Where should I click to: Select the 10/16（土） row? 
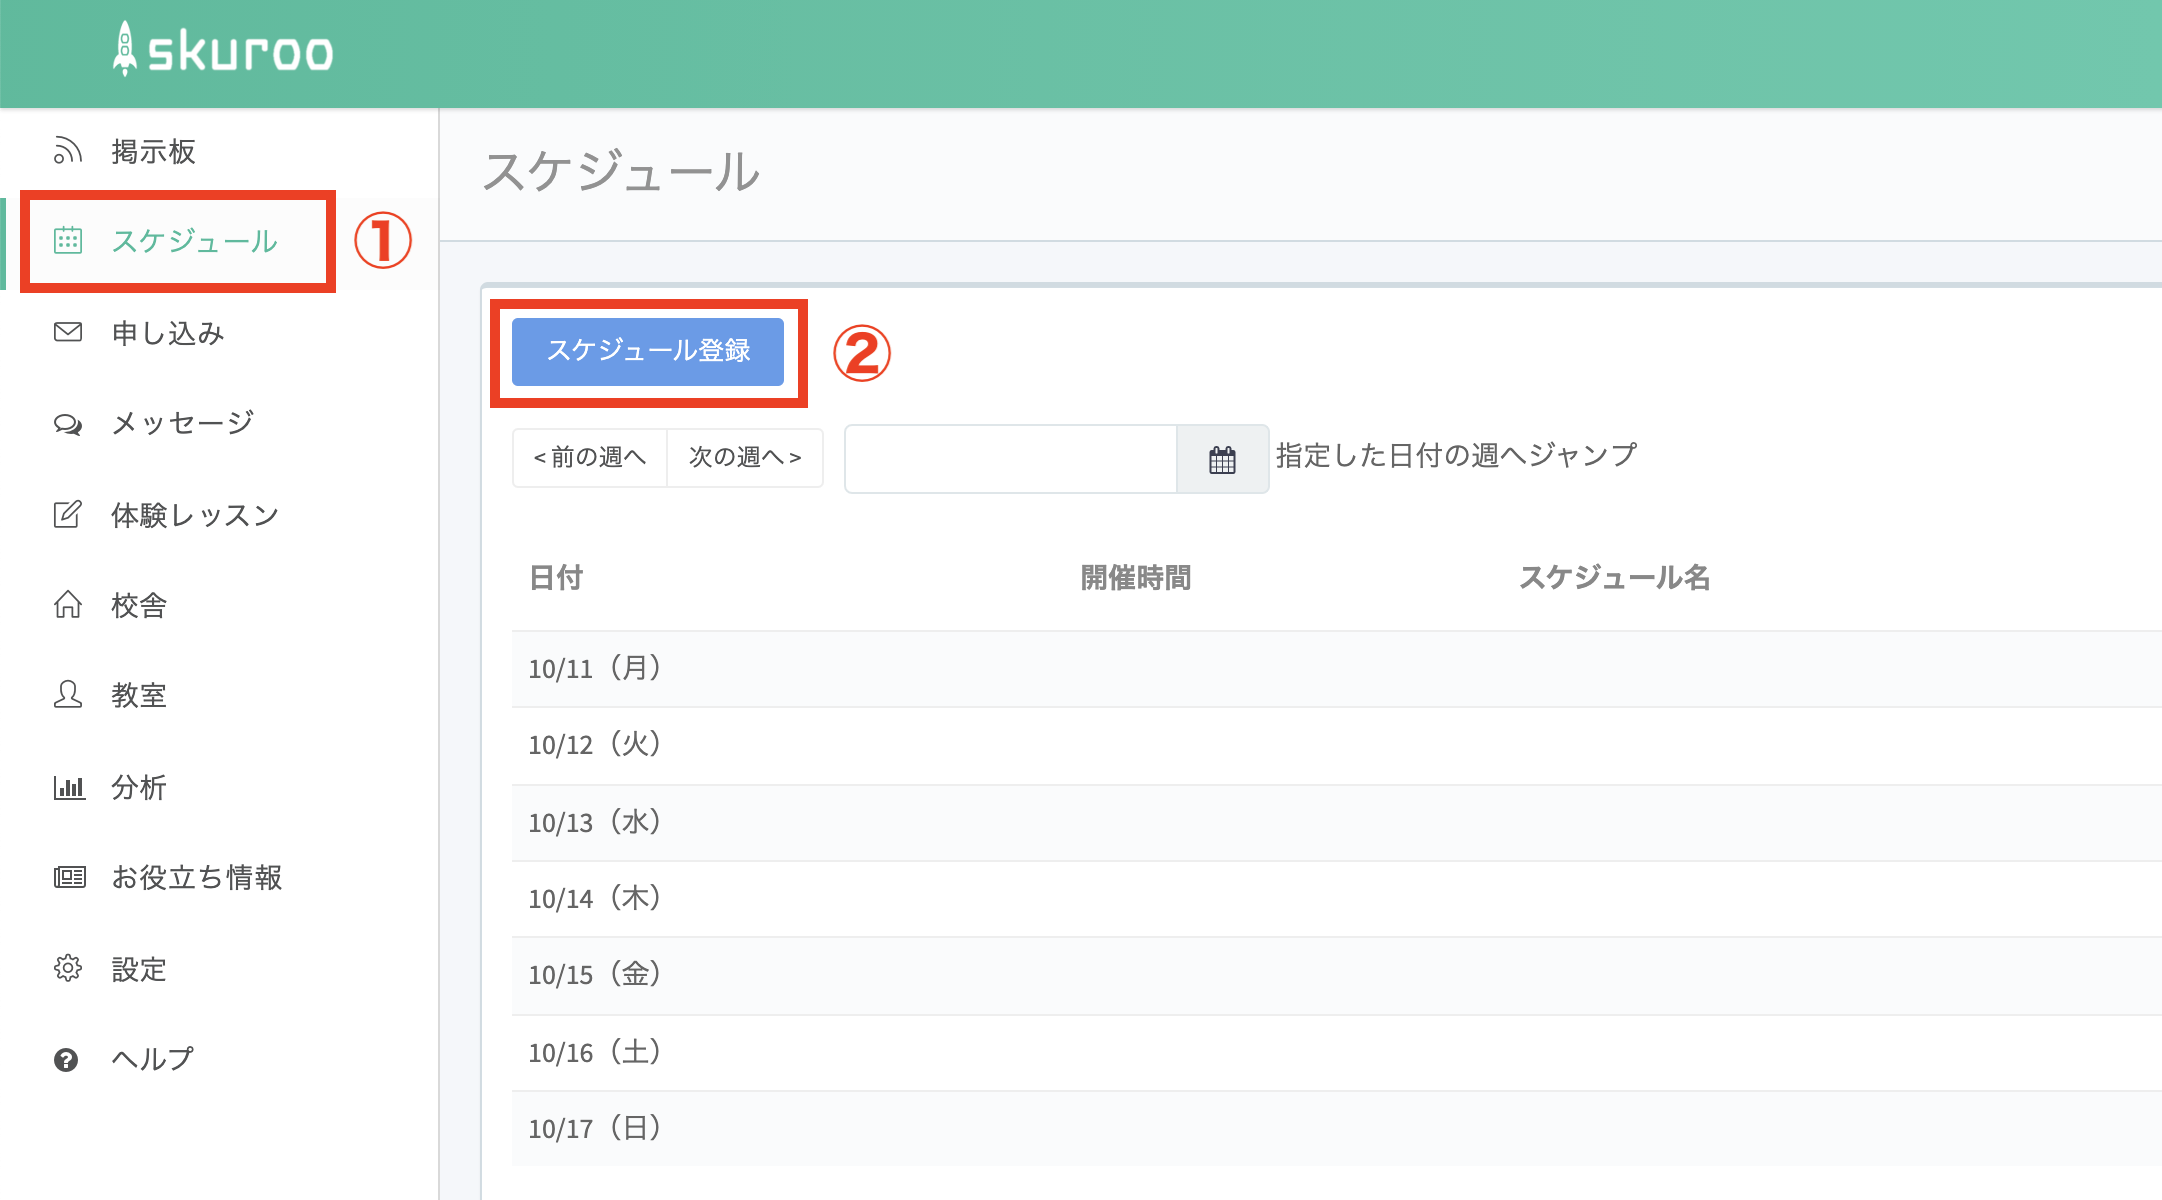point(1337,1052)
